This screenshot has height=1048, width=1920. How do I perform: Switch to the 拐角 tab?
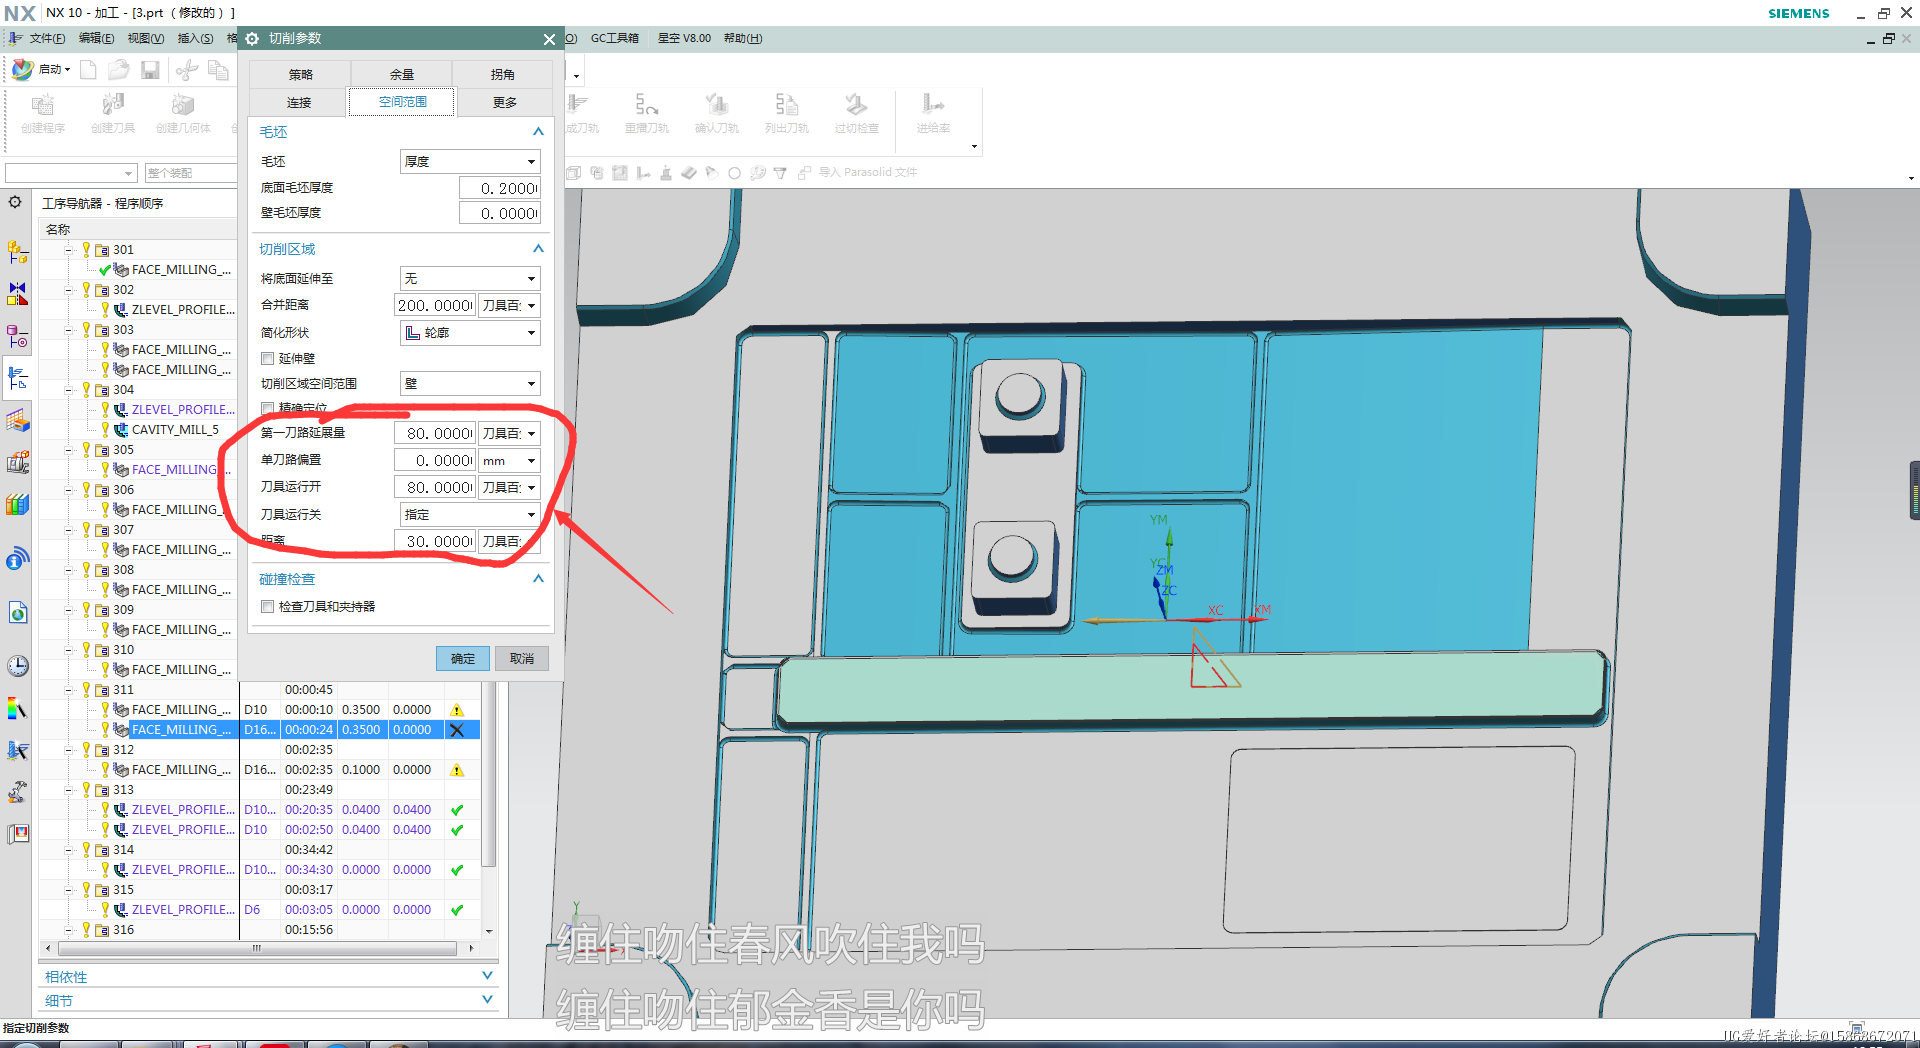point(502,74)
